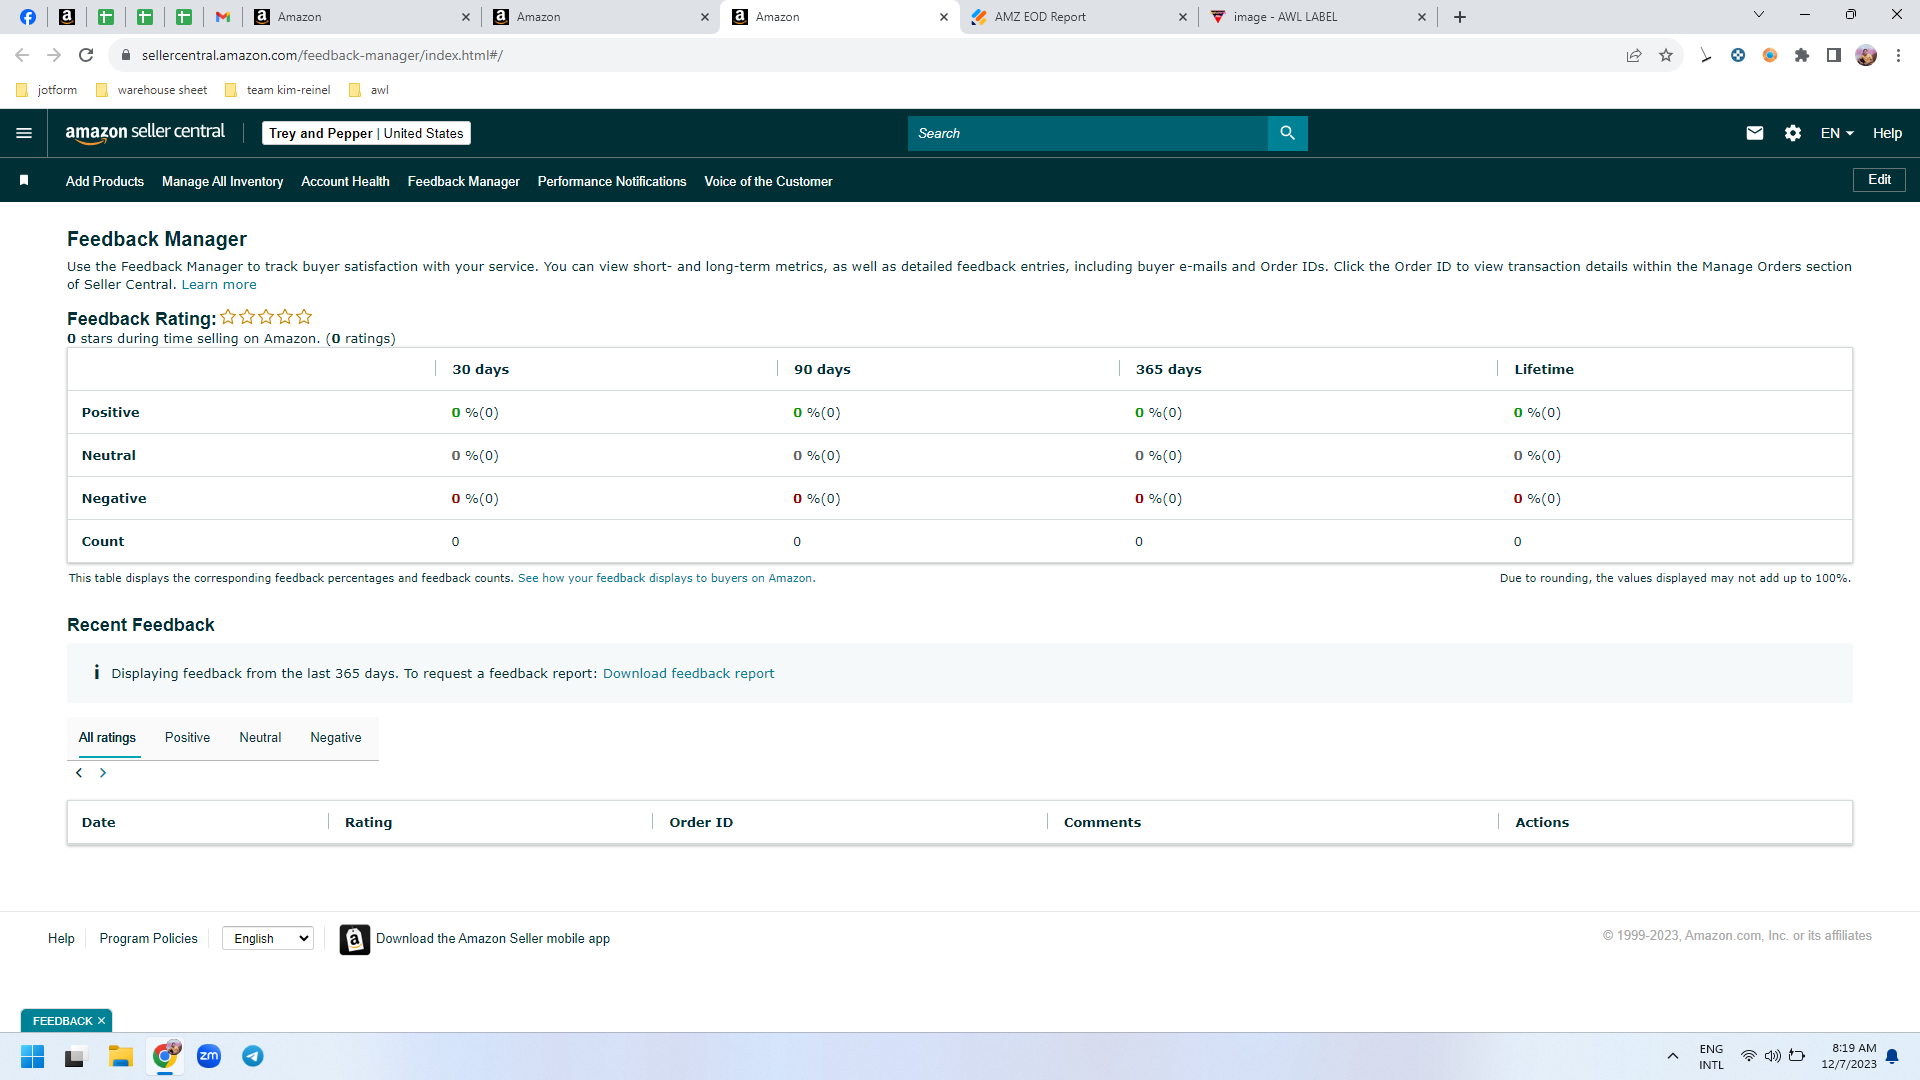
Task: Open 'See how your feedback displays' link
Action: point(665,578)
